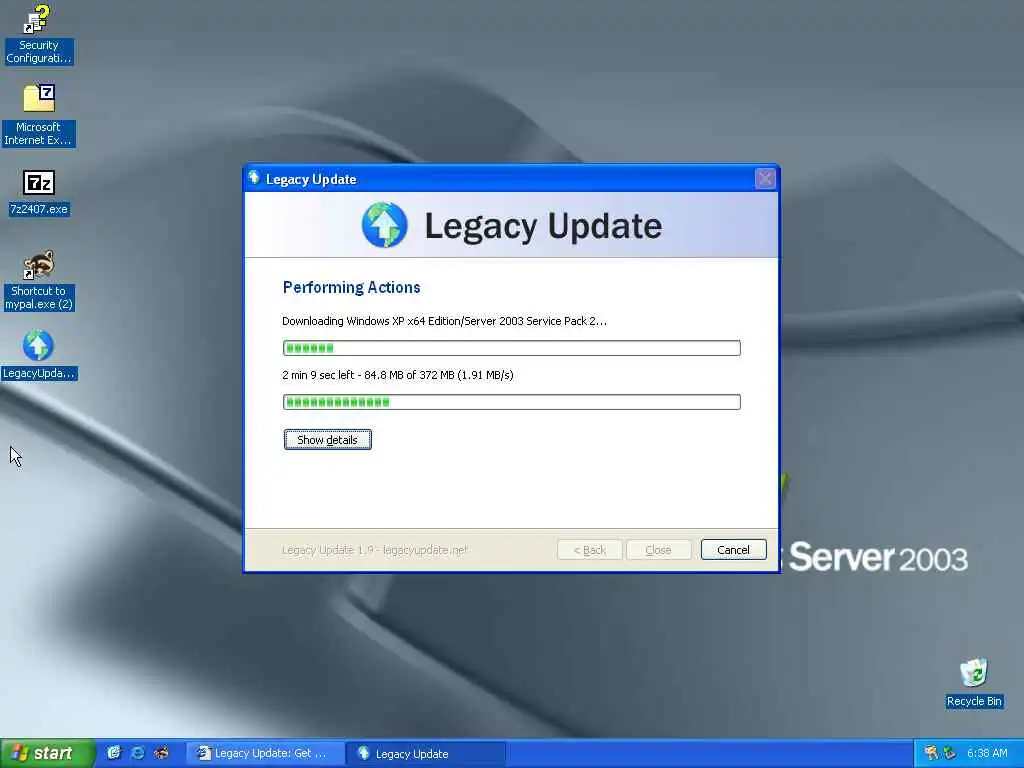Select the 7z2407.exe desktop icon

(x=39, y=193)
